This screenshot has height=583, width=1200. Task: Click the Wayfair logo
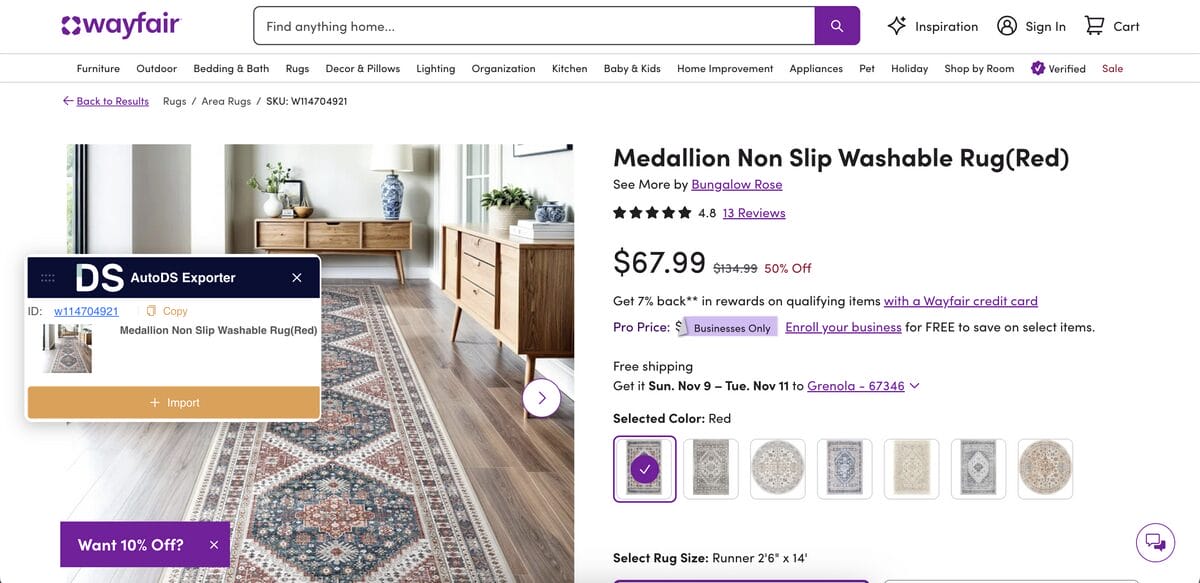(x=120, y=24)
